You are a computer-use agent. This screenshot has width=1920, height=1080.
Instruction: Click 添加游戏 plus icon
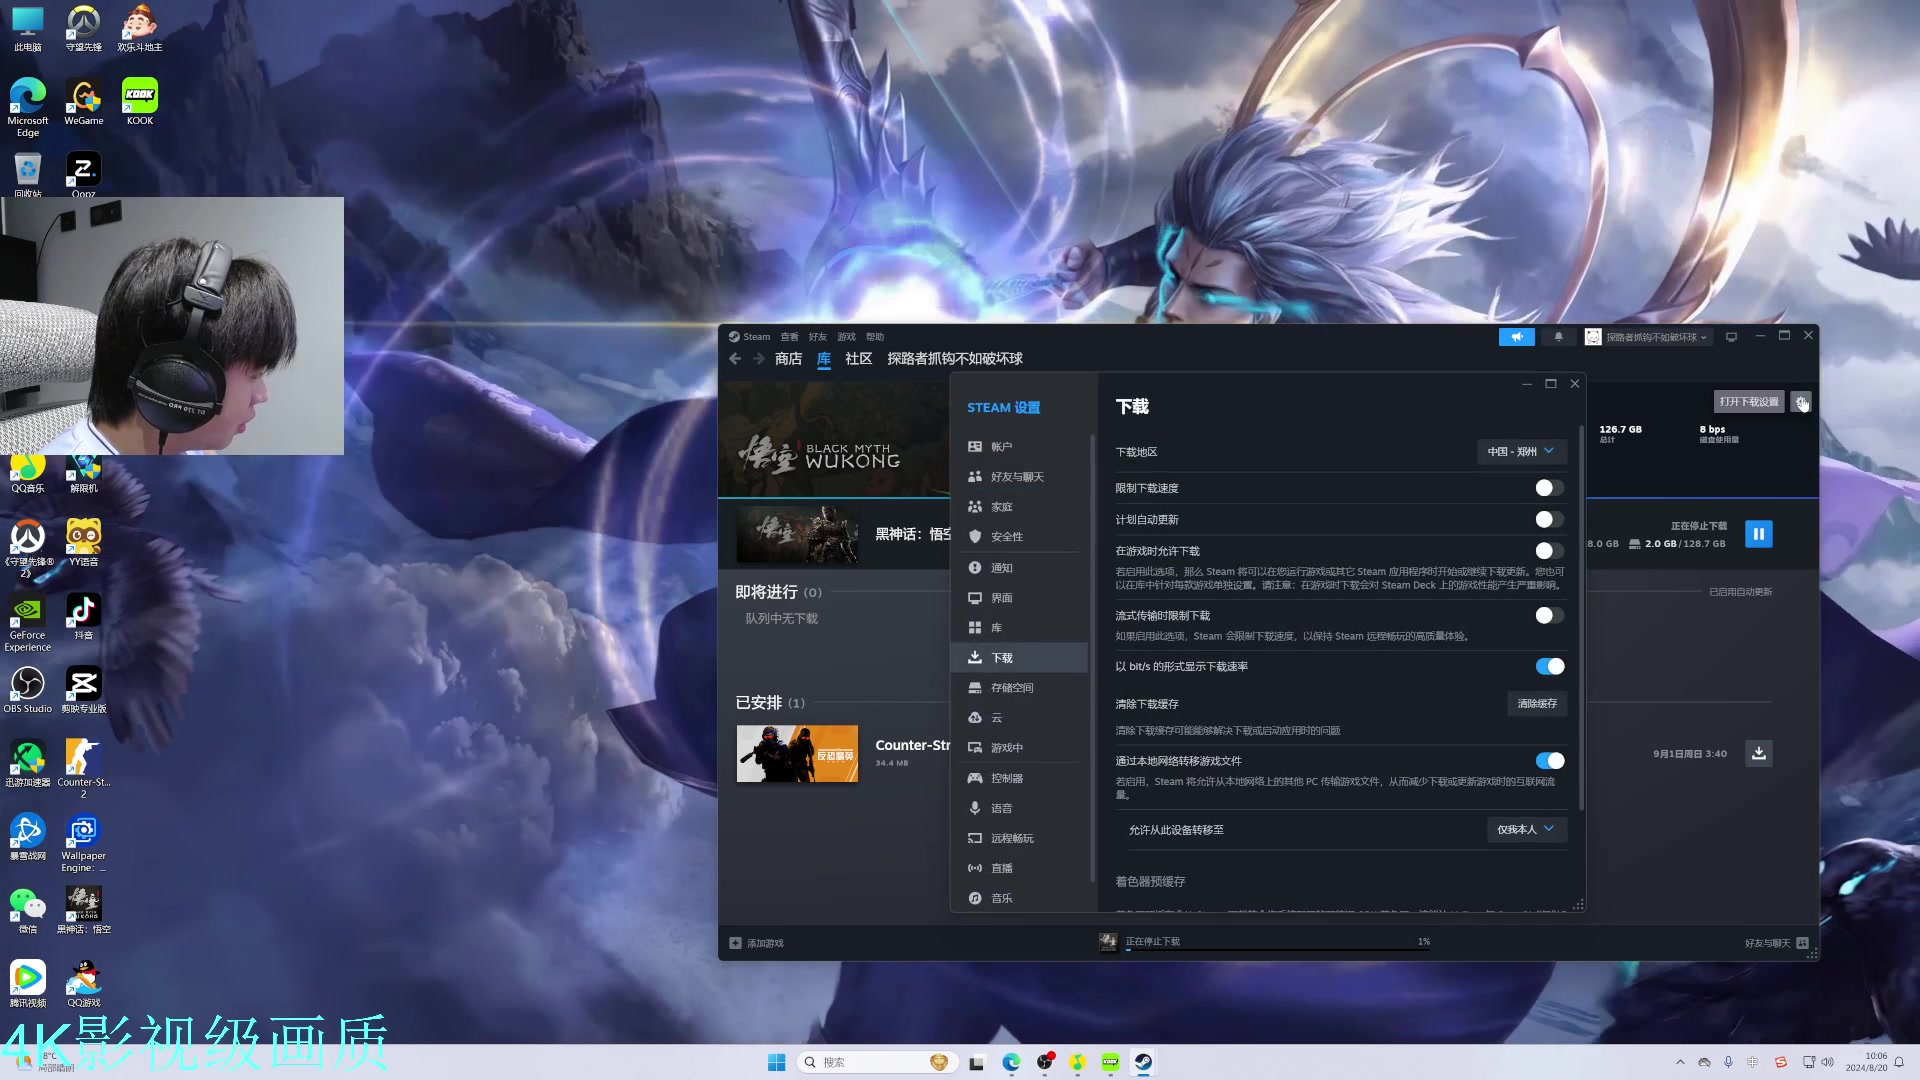pos(735,943)
